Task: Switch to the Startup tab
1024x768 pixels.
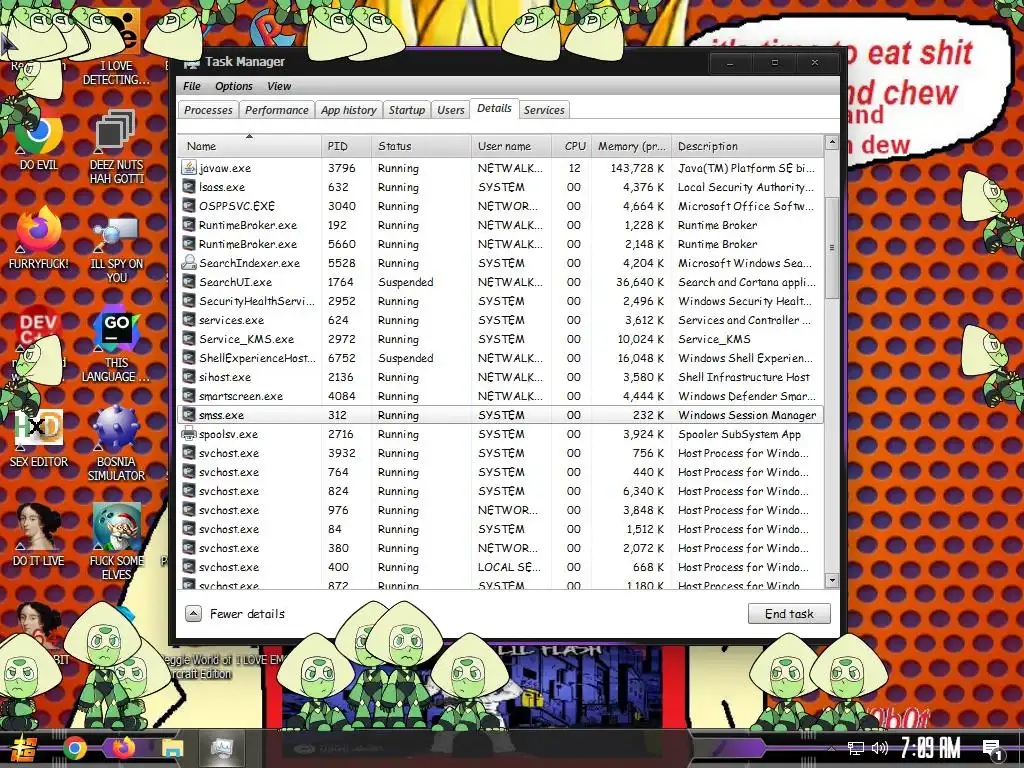Action: (407, 110)
